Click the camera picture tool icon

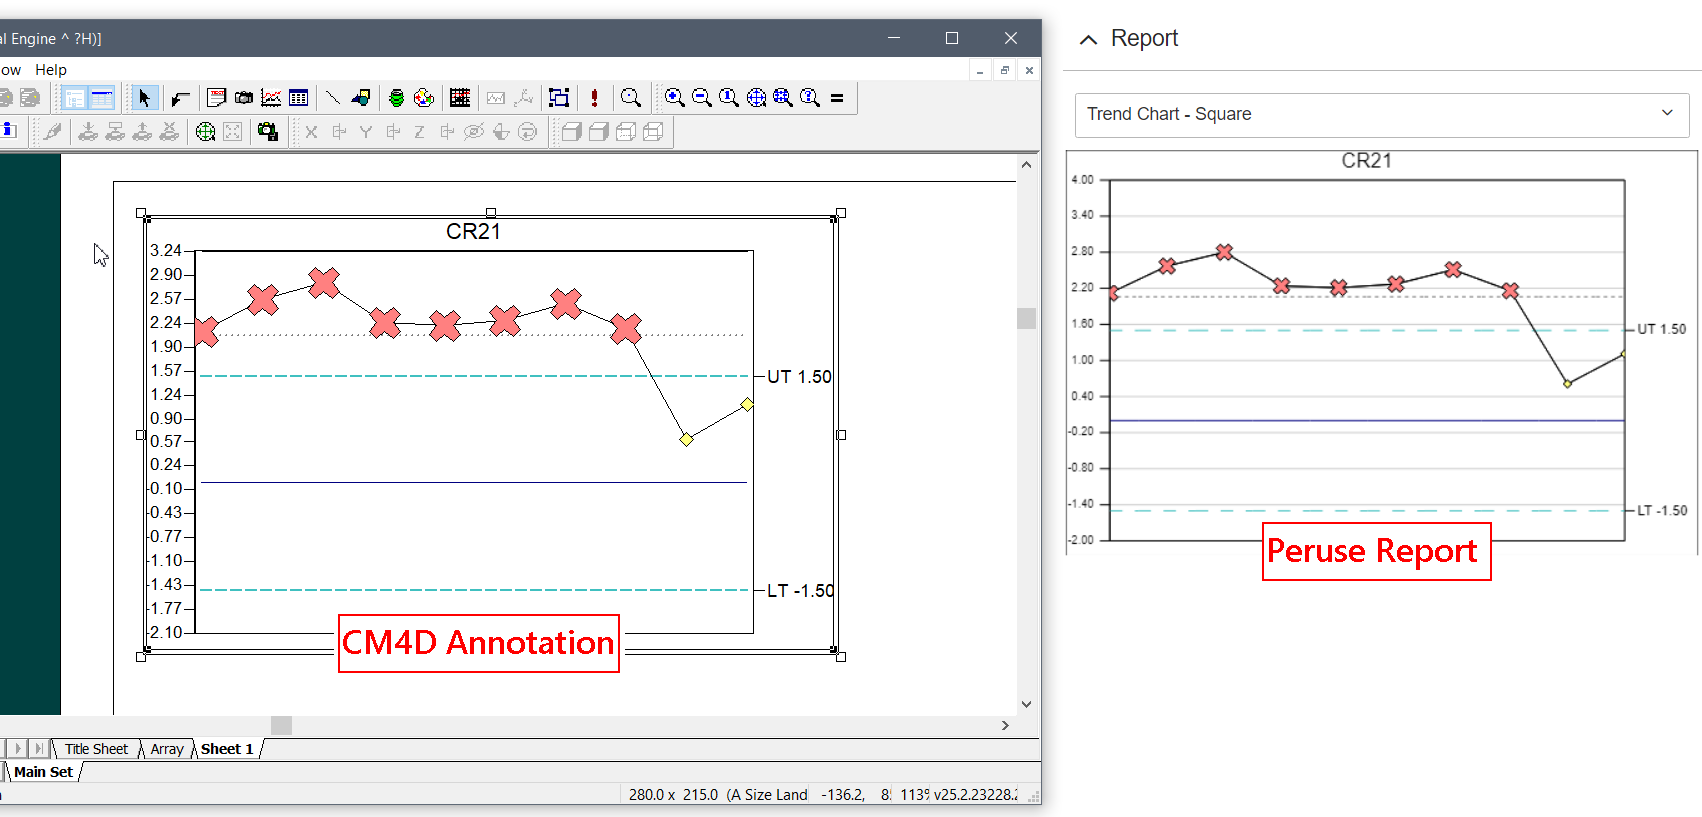coord(244,98)
